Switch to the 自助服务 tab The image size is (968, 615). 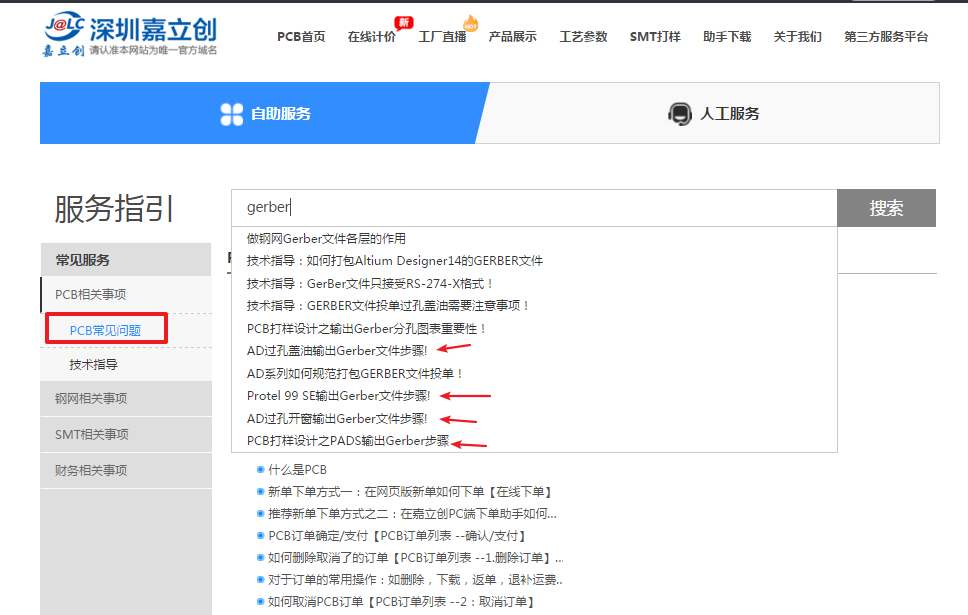tap(265, 114)
